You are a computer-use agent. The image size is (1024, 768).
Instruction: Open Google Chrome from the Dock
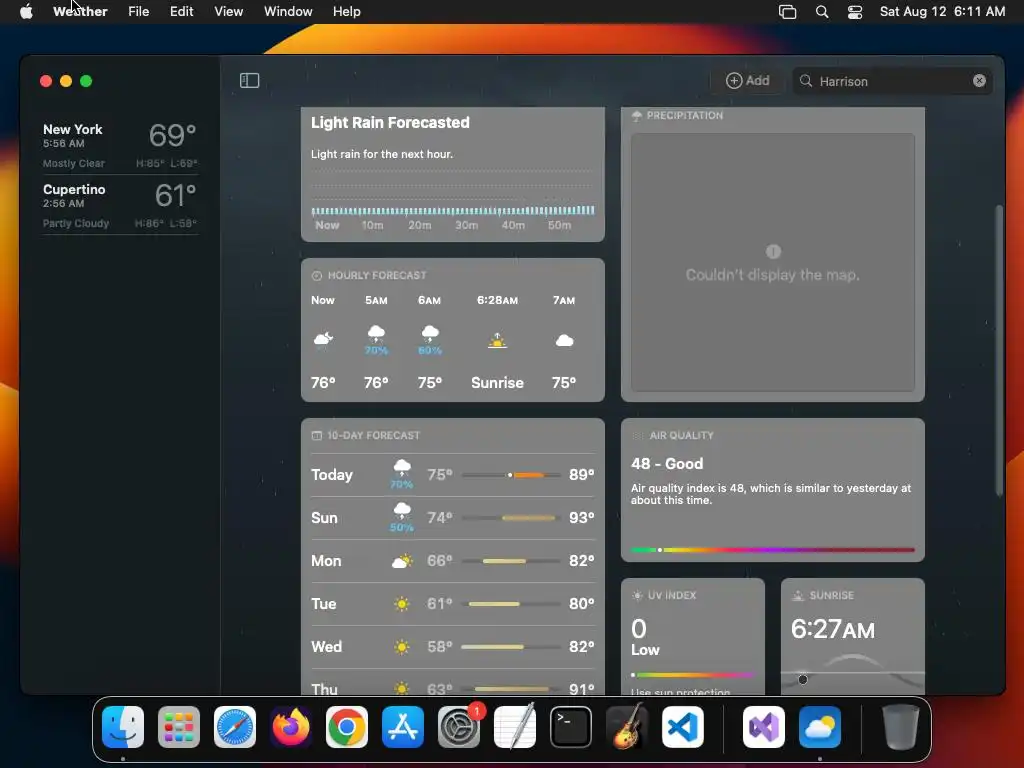pos(347,727)
